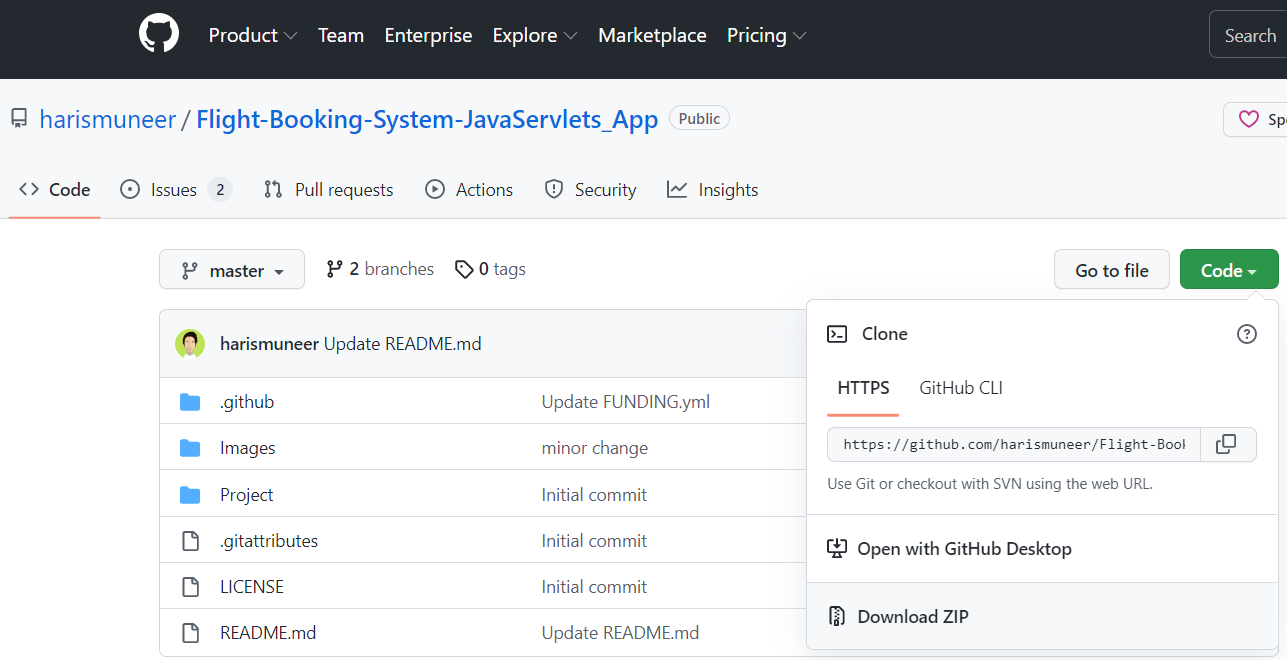Click the branch icon next to 2 branches
Image resolution: width=1287 pixels, height=660 pixels.
pyautogui.click(x=335, y=269)
